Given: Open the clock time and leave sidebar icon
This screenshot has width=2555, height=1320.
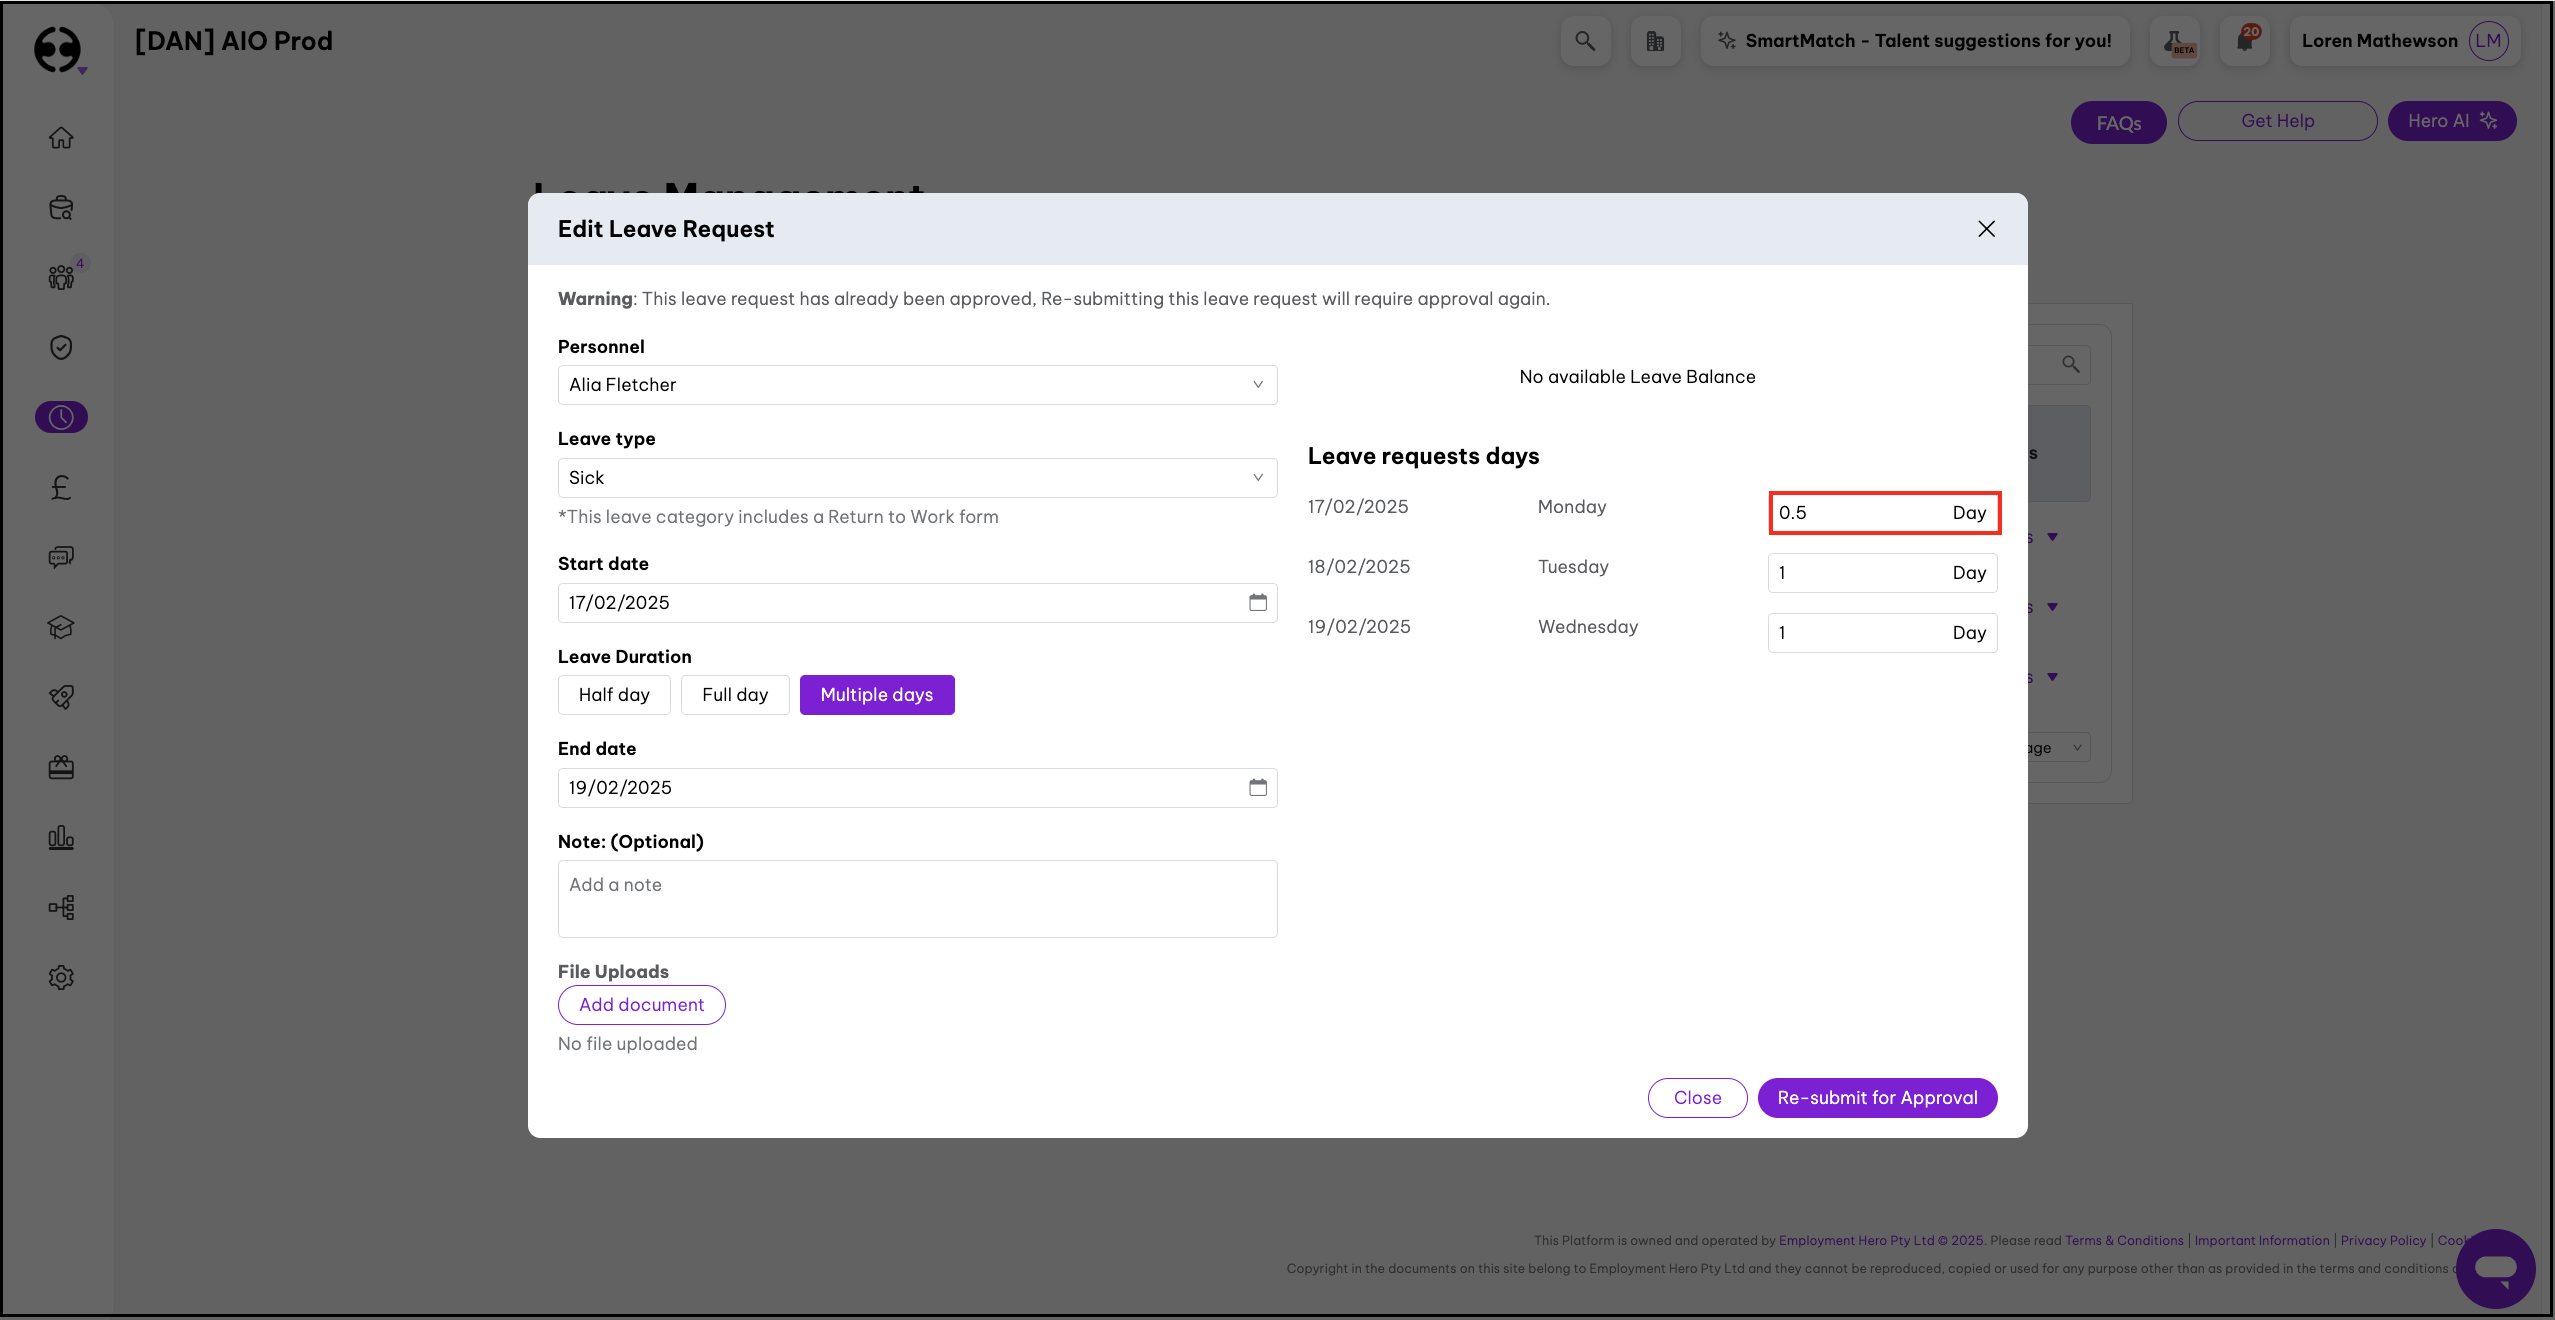Looking at the screenshot, I should pos(61,417).
